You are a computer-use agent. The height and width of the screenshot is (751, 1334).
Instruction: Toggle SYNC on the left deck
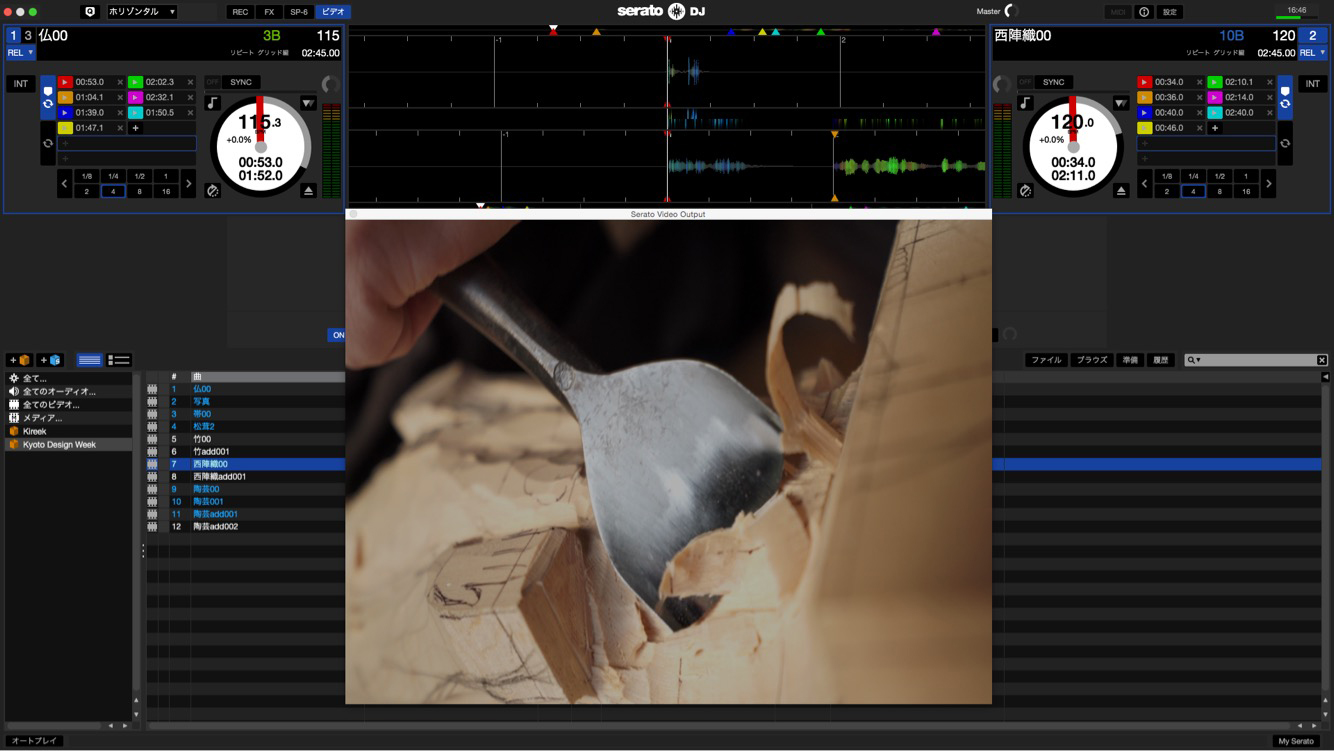(x=241, y=82)
